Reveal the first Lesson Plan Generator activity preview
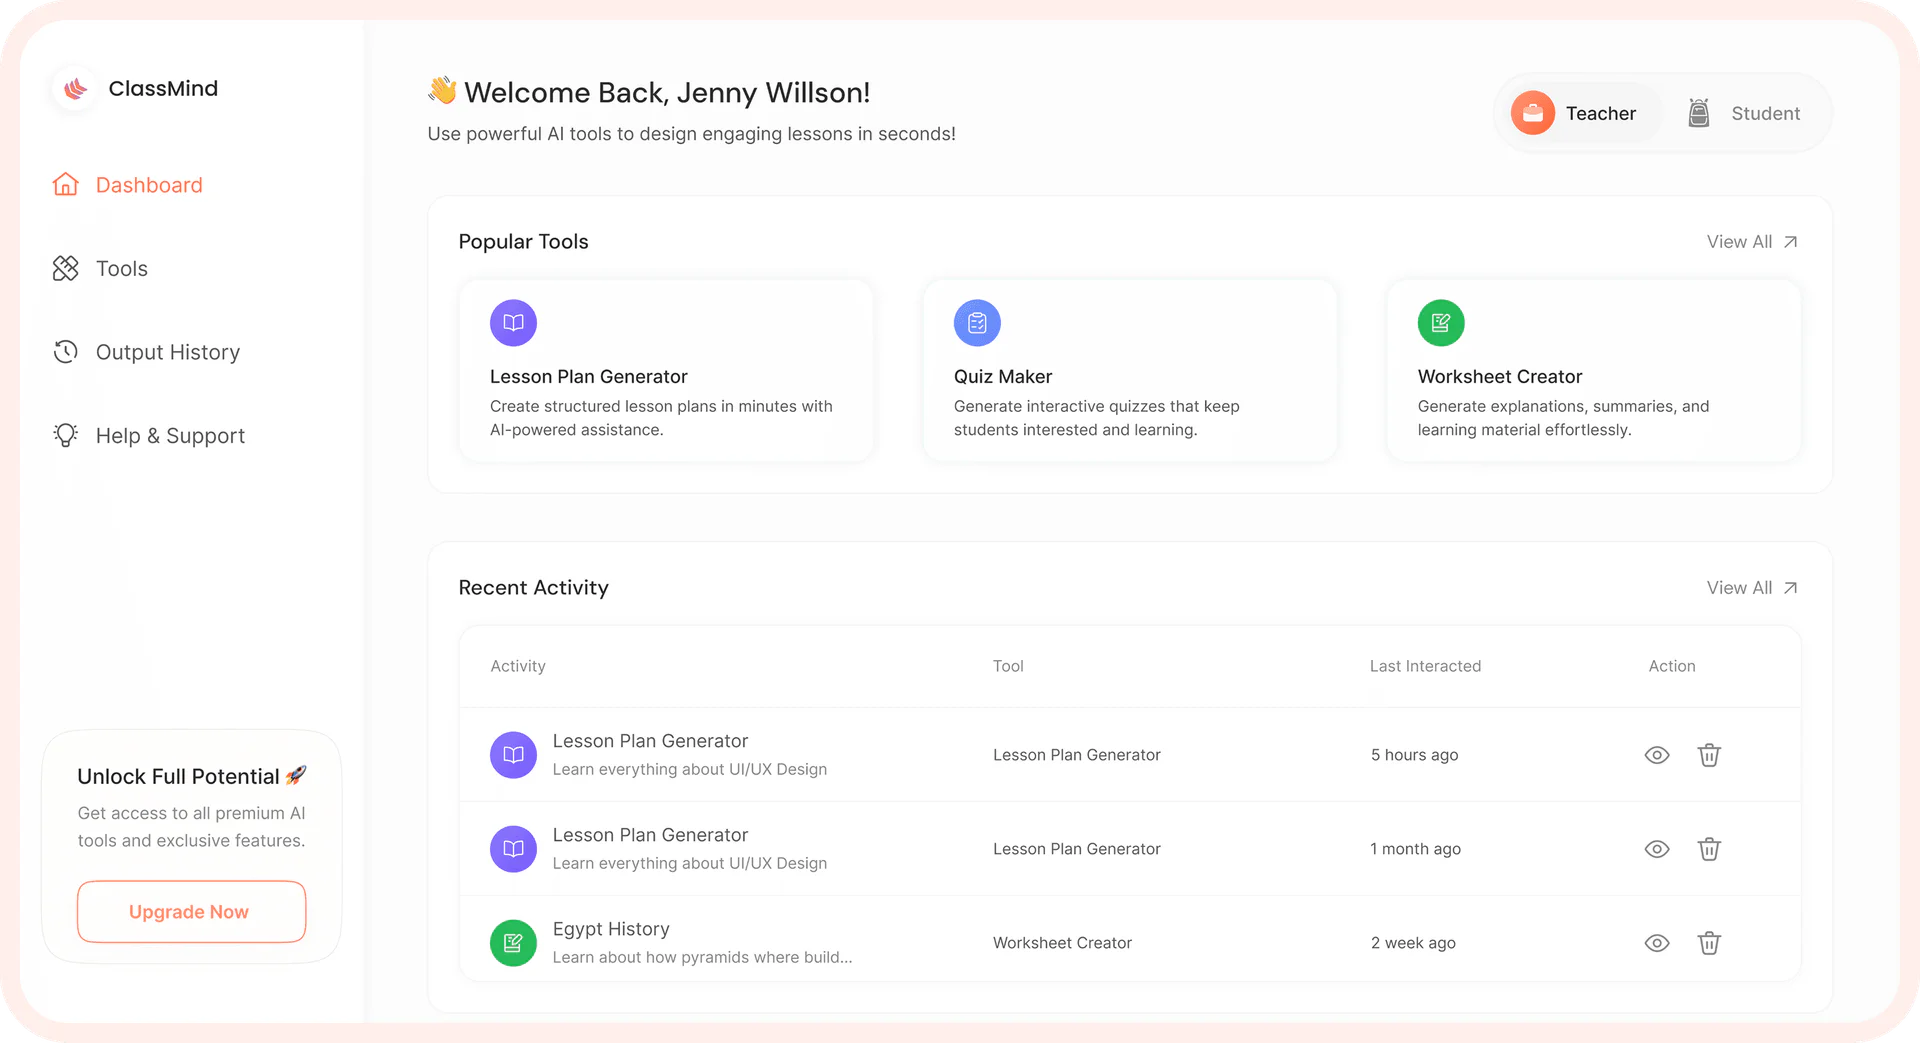This screenshot has height=1043, width=1920. tap(1657, 755)
